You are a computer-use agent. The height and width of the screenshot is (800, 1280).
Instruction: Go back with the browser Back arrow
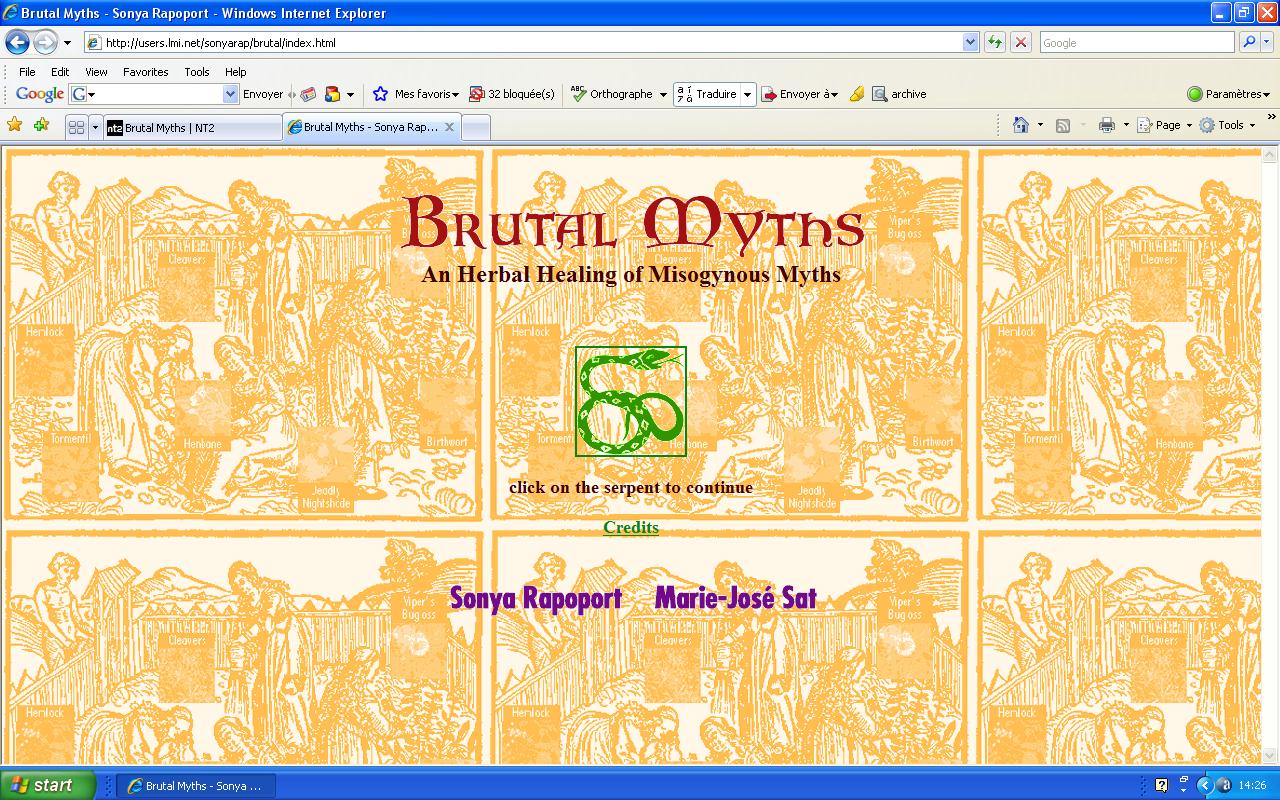coord(17,42)
